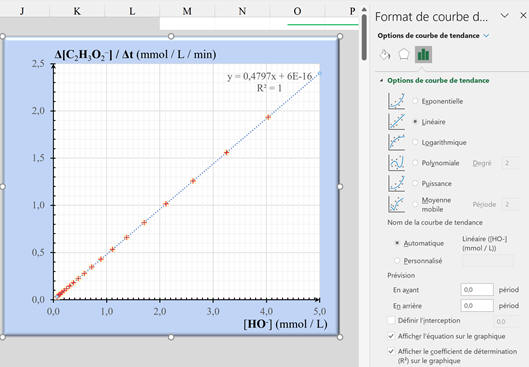Click the polynomial Degré value box
This screenshot has width=529, height=367.
pyautogui.click(x=510, y=163)
